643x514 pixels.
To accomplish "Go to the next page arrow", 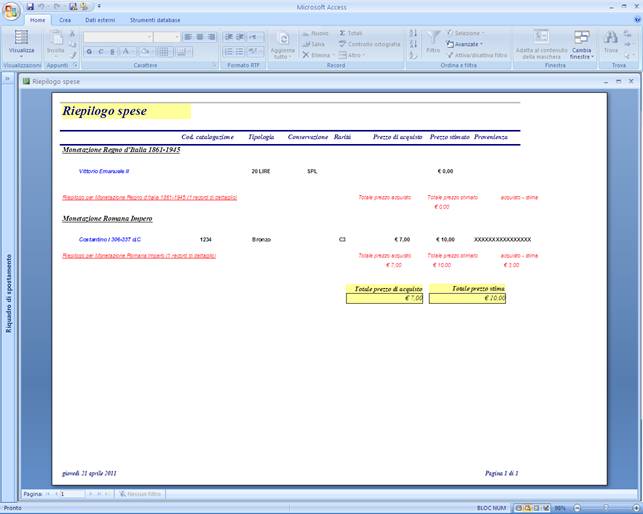I will 91,494.
